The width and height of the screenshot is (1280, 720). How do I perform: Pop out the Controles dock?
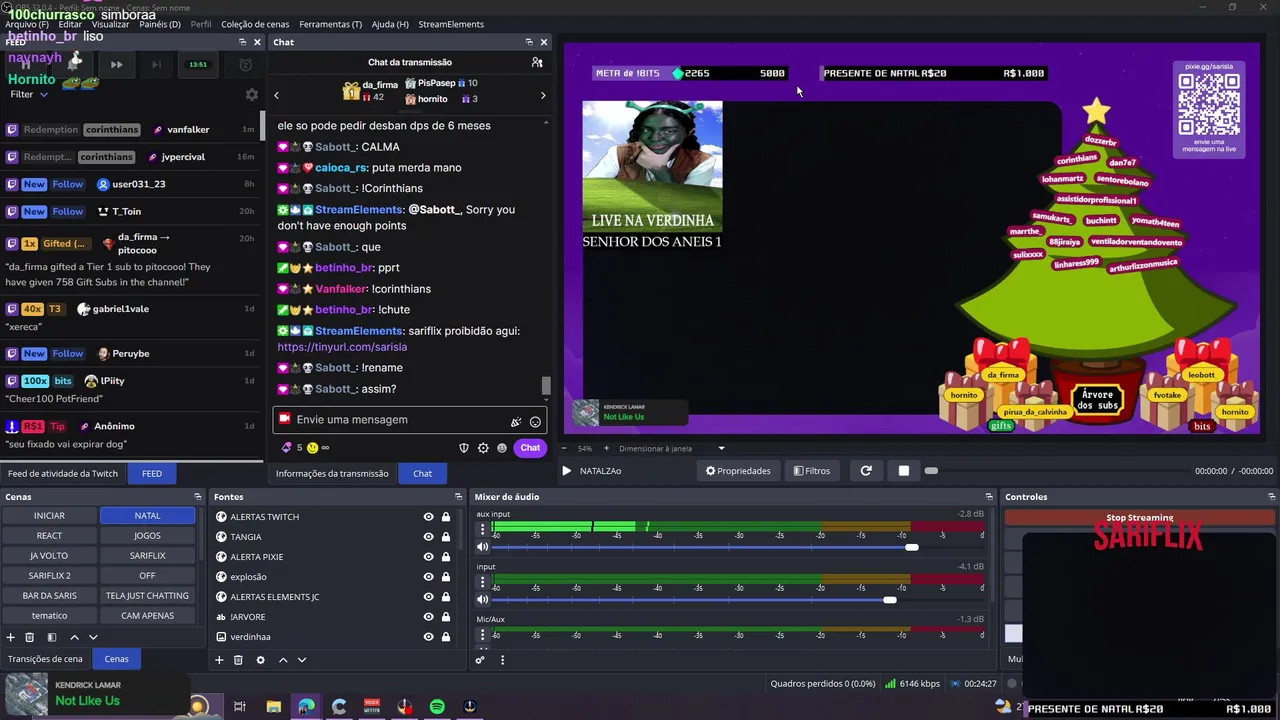1271,497
